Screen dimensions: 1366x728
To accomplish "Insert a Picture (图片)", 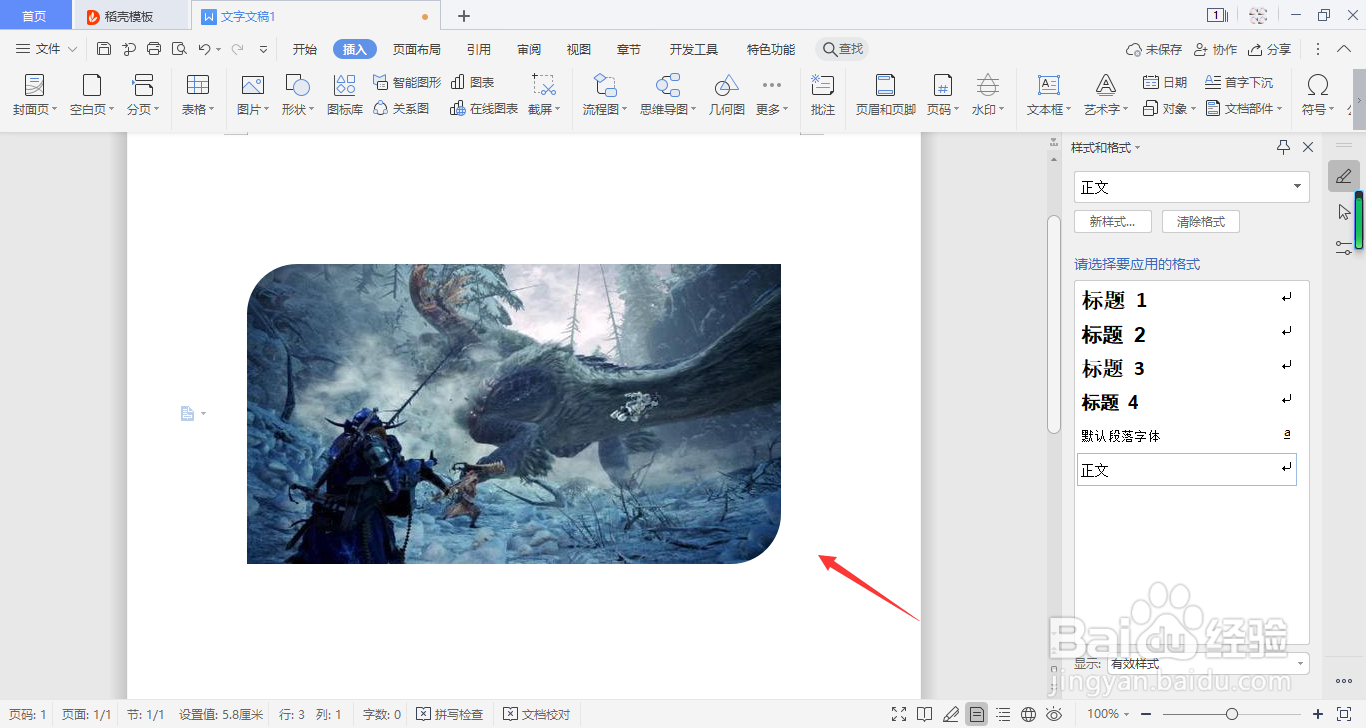I will [253, 95].
